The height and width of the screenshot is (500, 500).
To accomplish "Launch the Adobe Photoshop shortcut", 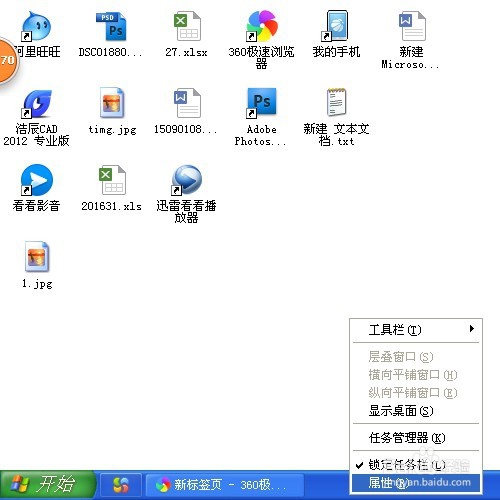I will 261,103.
